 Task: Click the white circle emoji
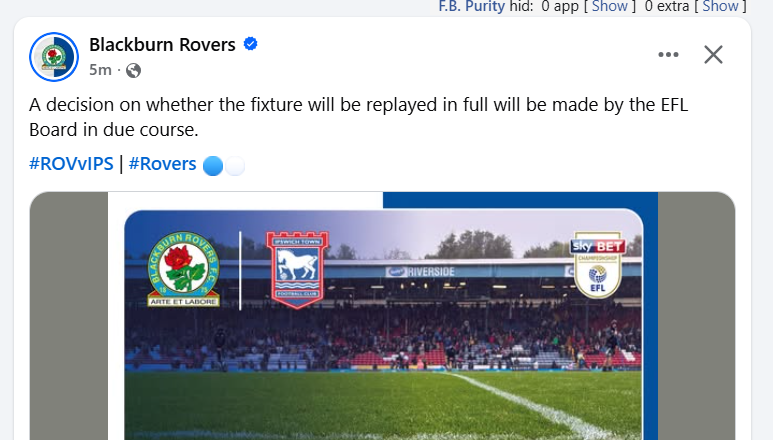coord(235,166)
